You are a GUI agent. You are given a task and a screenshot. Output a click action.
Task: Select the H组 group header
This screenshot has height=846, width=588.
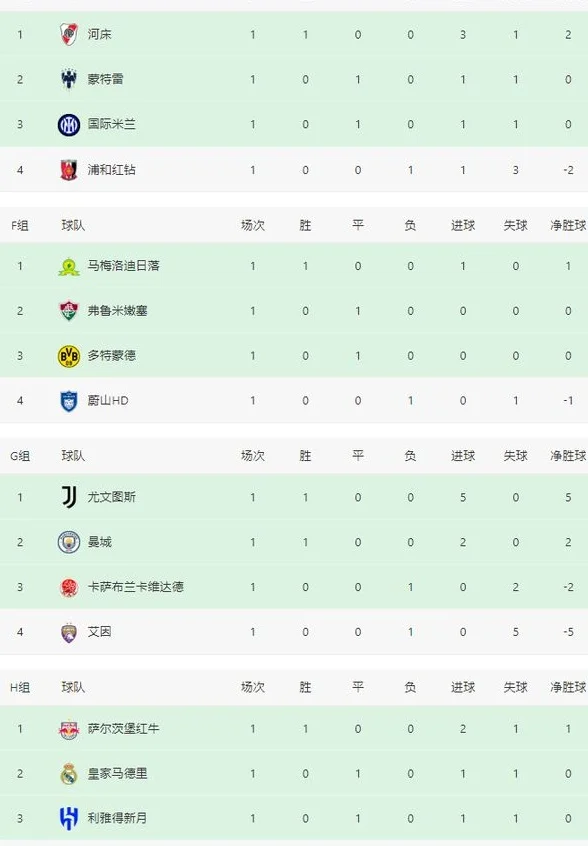coord(20,688)
